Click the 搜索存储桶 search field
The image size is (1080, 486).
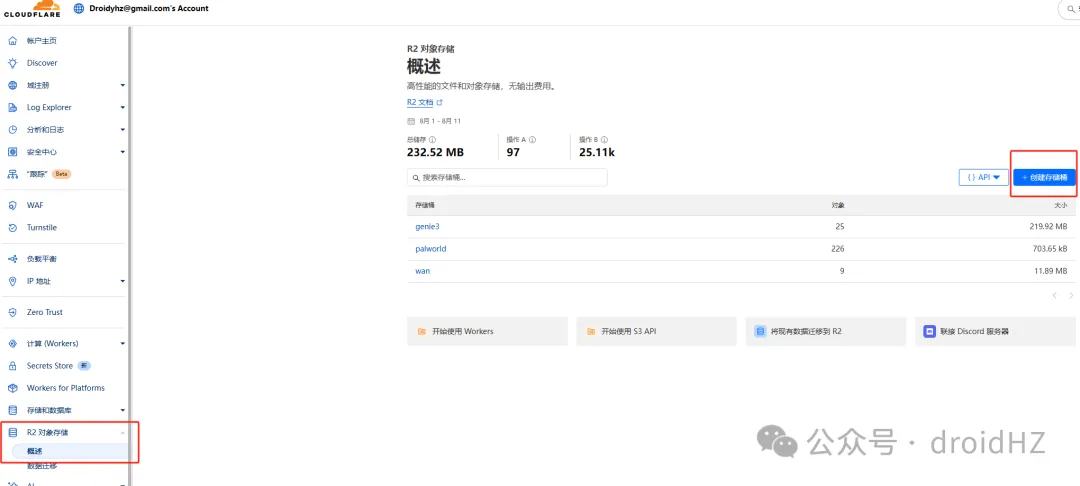[x=507, y=177]
